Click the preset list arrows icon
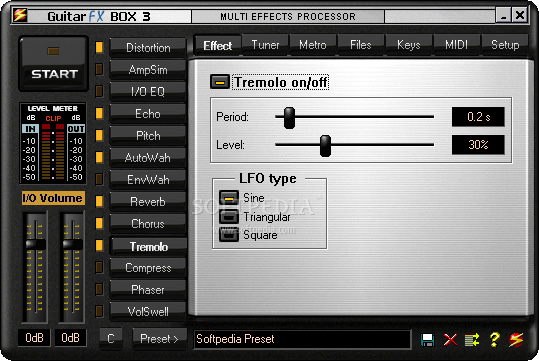This screenshot has width=539, height=361. pos(472,340)
